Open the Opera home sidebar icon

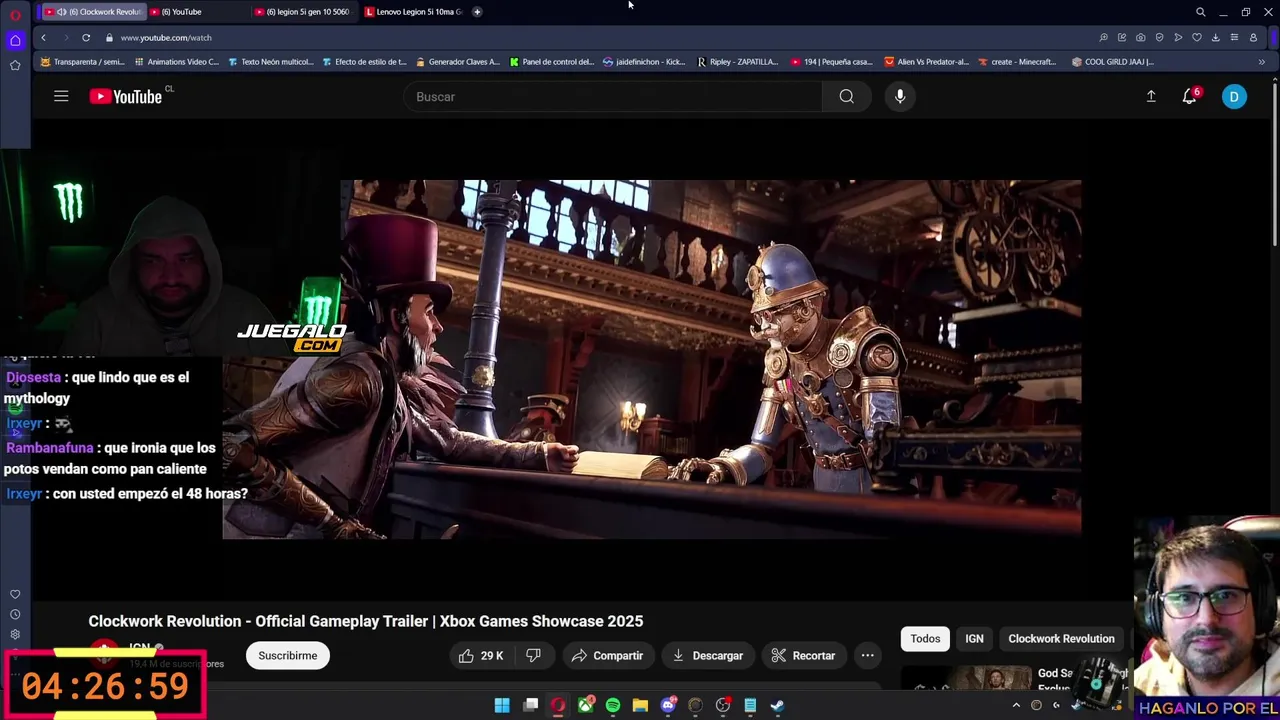click(15, 40)
